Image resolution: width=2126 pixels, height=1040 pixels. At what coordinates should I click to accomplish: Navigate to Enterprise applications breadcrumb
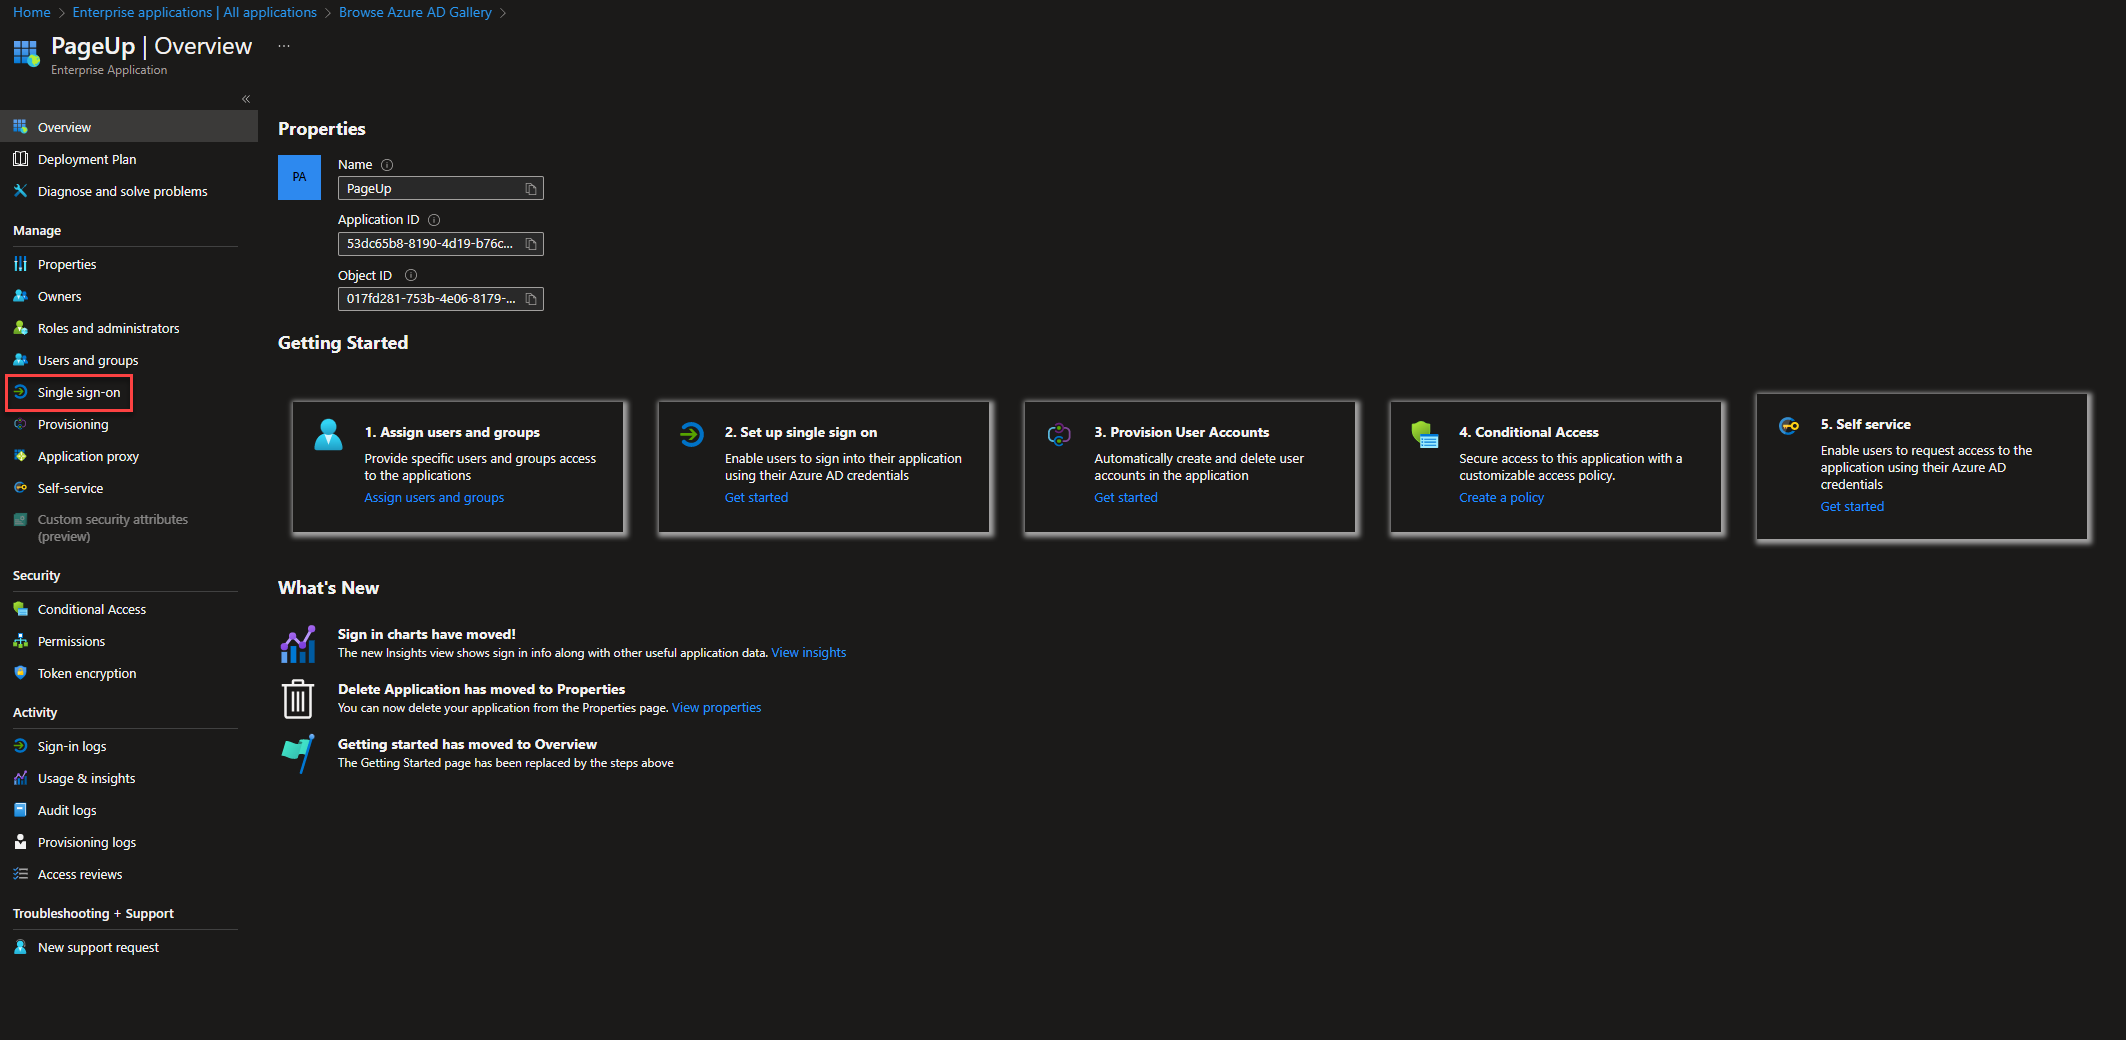tap(194, 12)
